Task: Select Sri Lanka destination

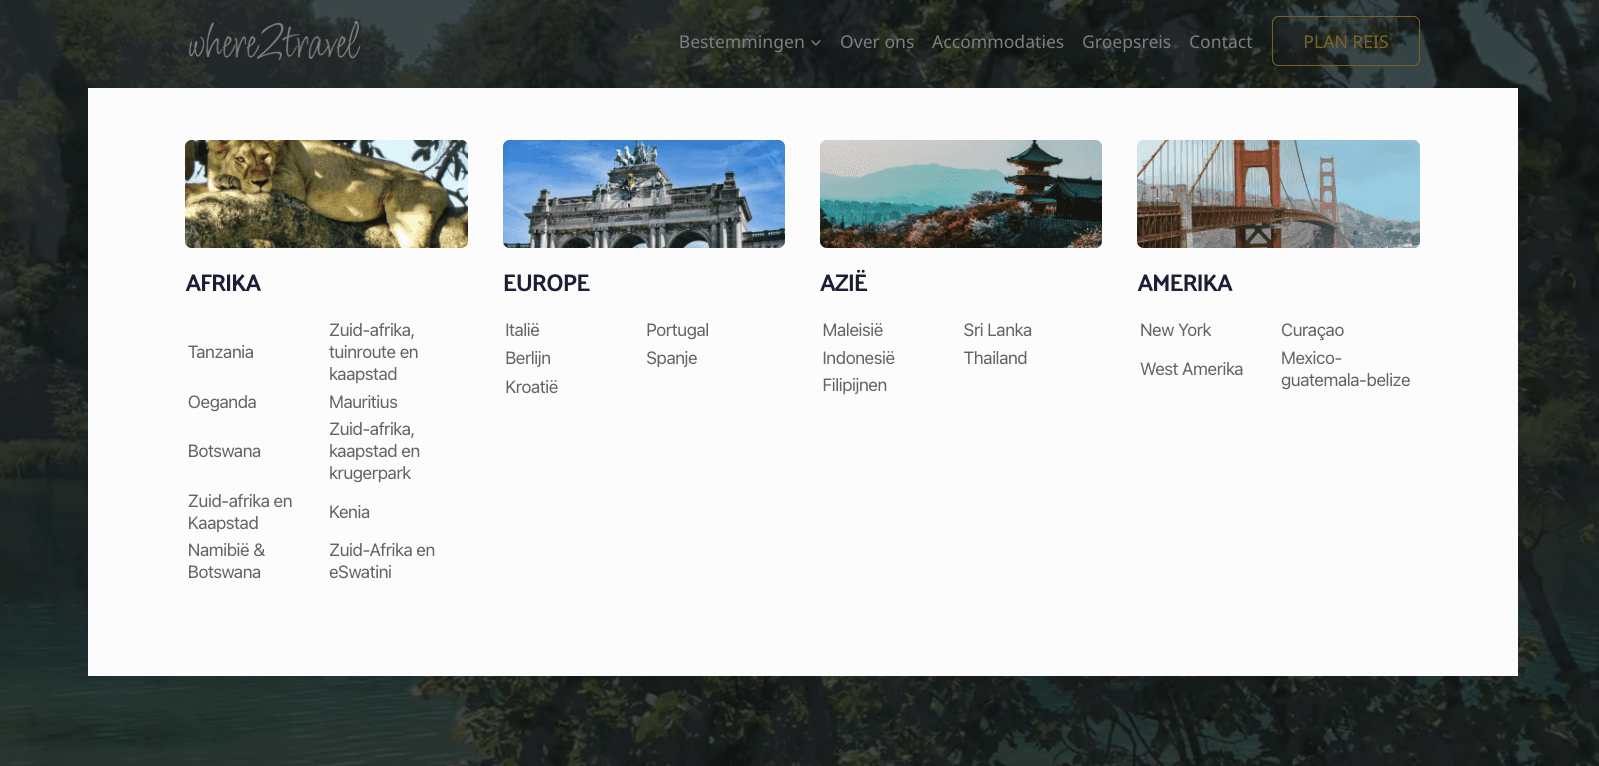Action: point(997,330)
